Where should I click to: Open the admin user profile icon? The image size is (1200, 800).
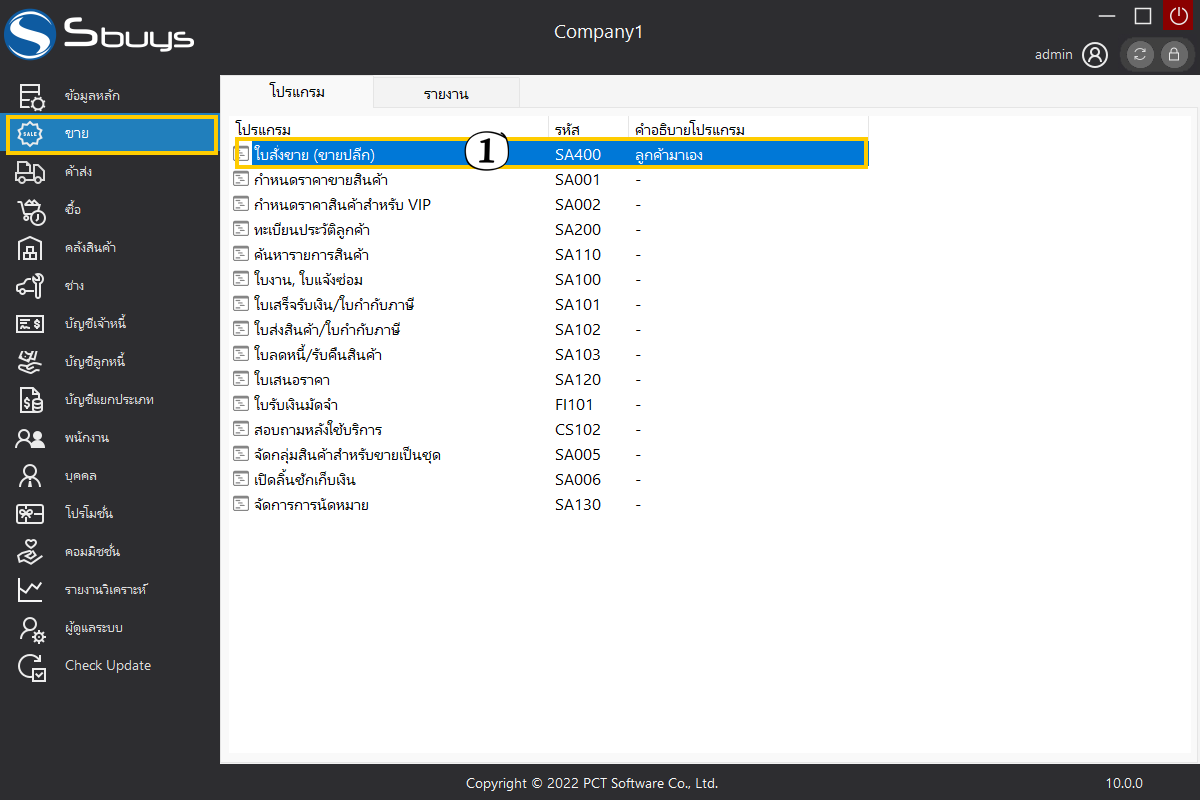click(x=1095, y=55)
